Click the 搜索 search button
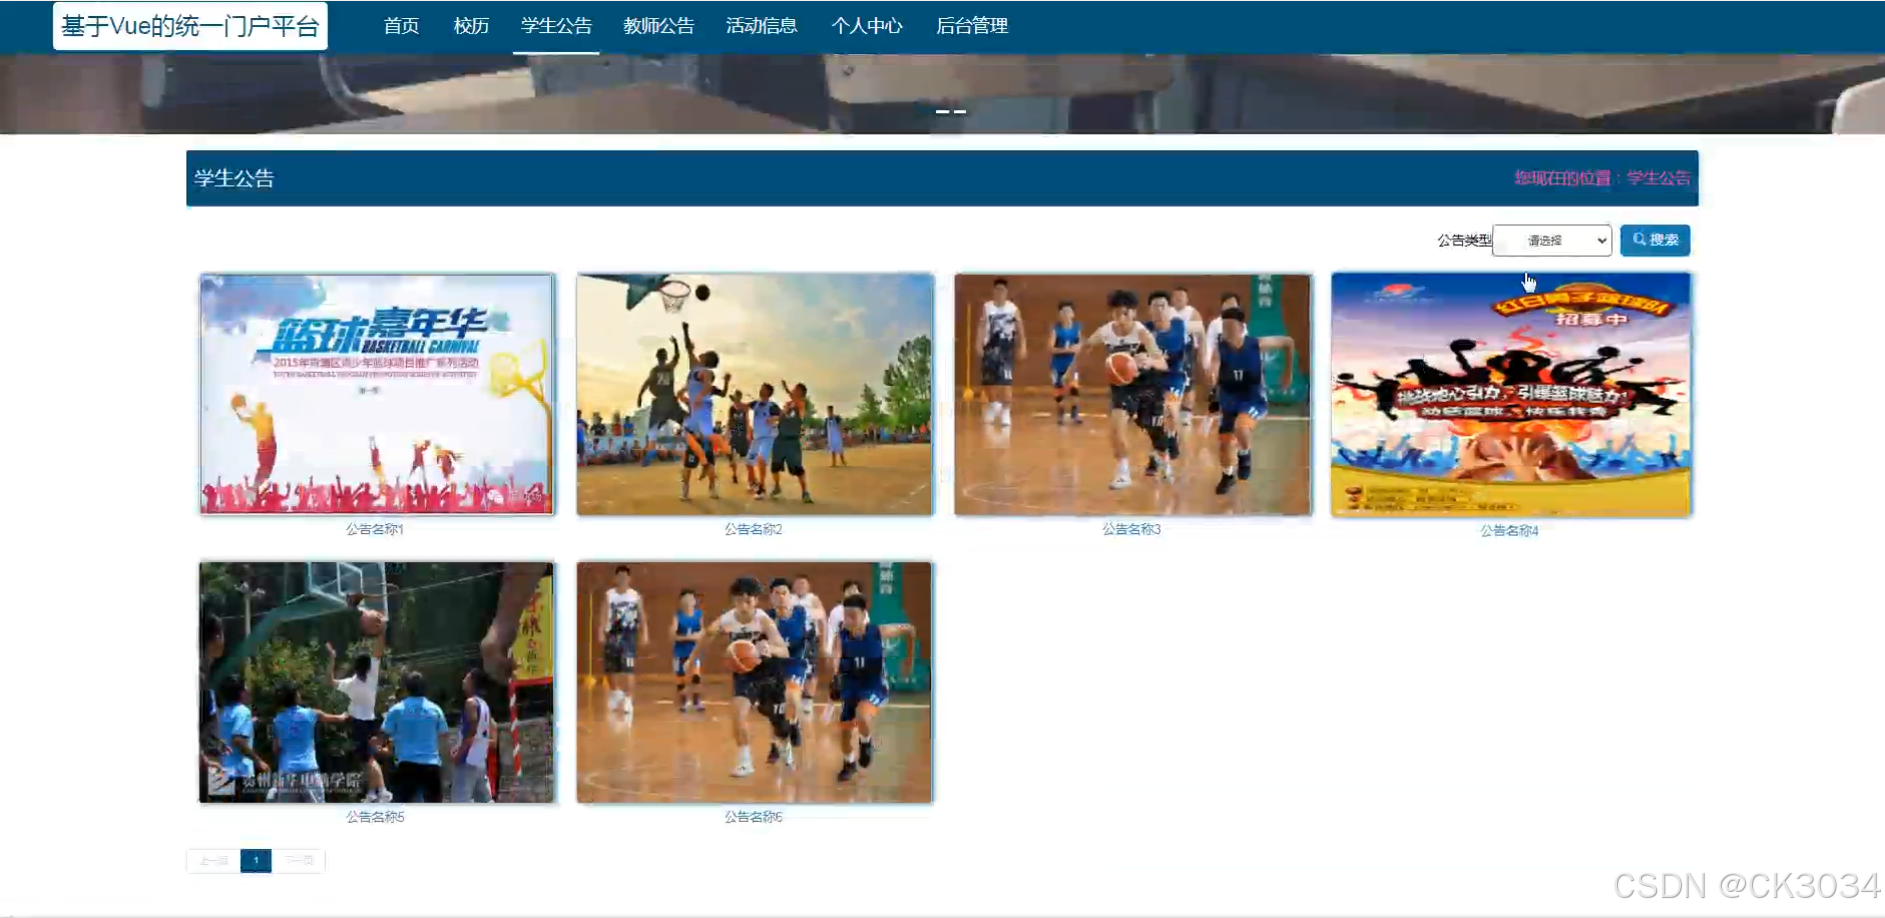The width and height of the screenshot is (1885, 918). click(1655, 239)
